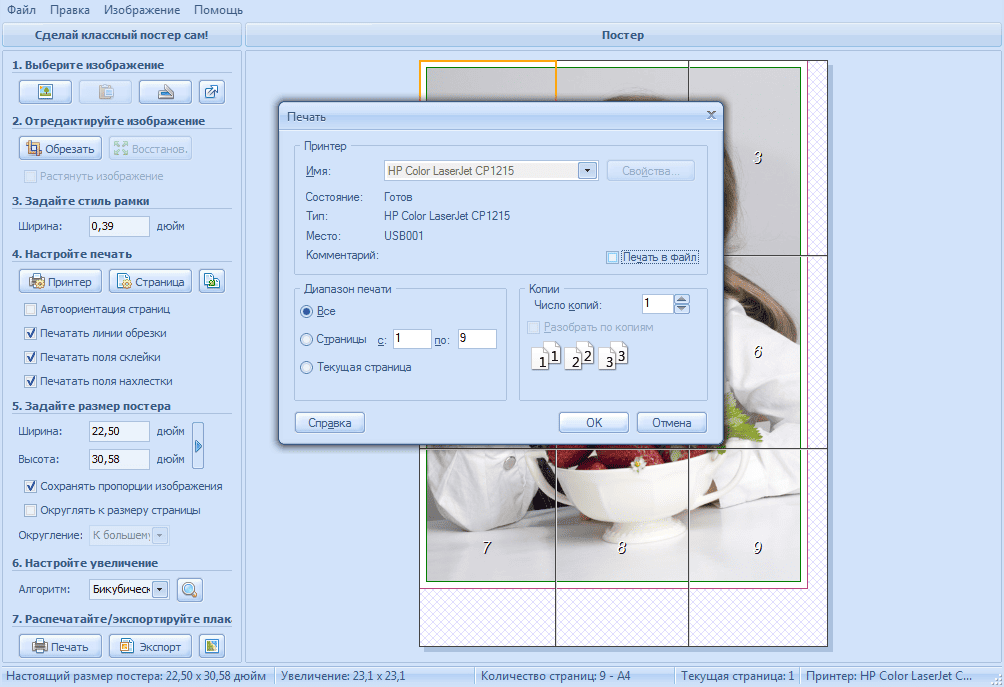
Task: Uncheck Печатать поля нахлестки
Action: point(30,381)
